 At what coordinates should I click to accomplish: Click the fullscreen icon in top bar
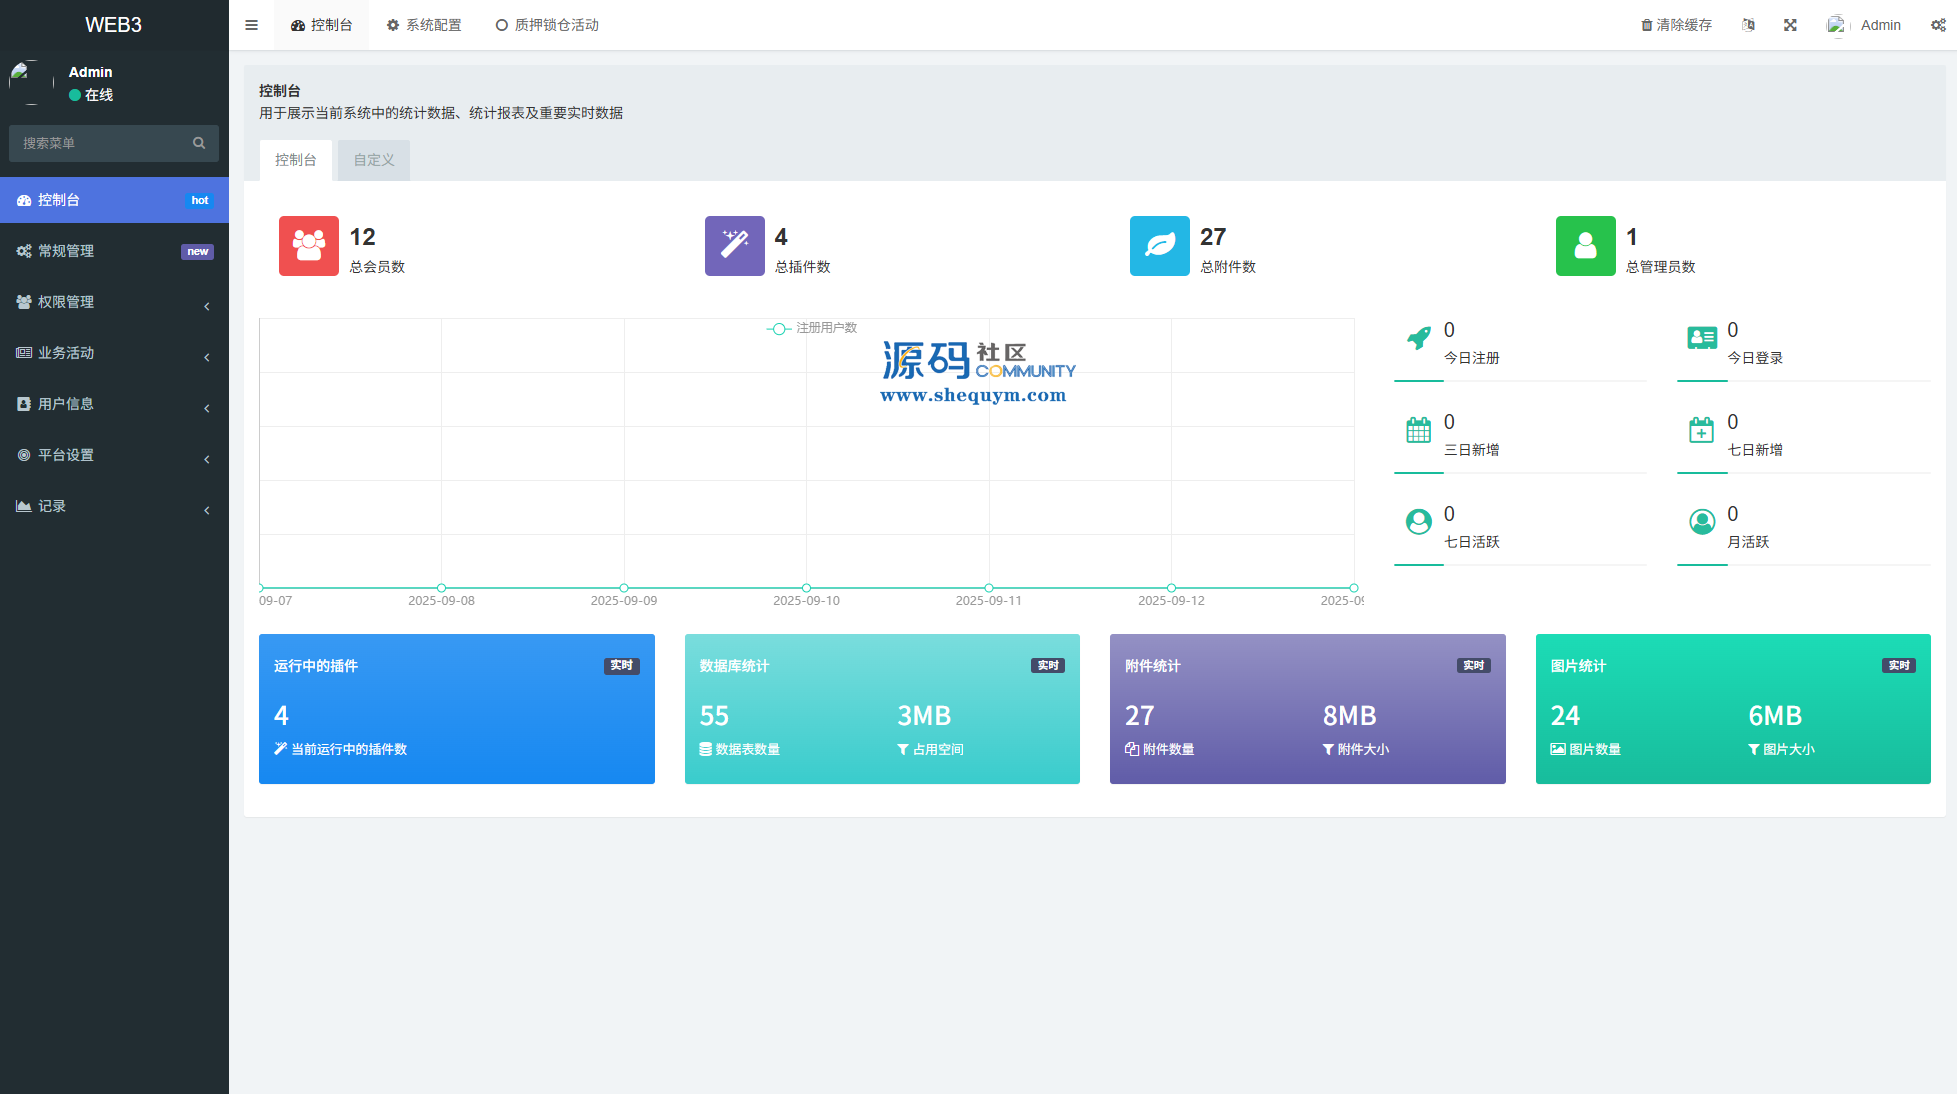pos(1790,25)
